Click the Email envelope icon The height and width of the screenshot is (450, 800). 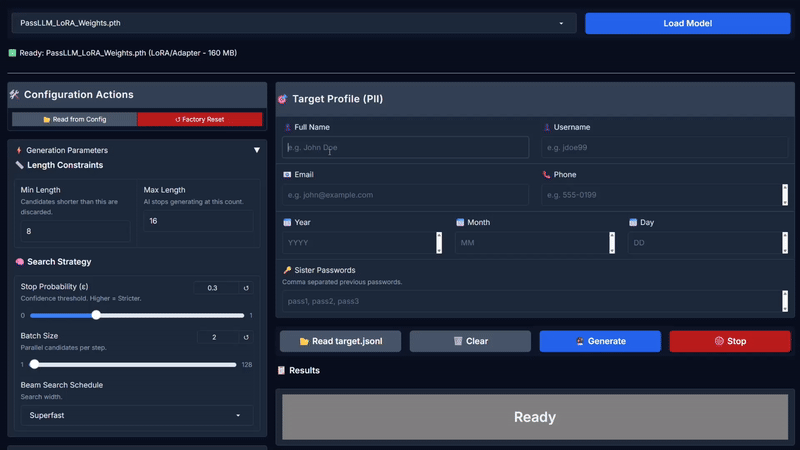click(287, 174)
